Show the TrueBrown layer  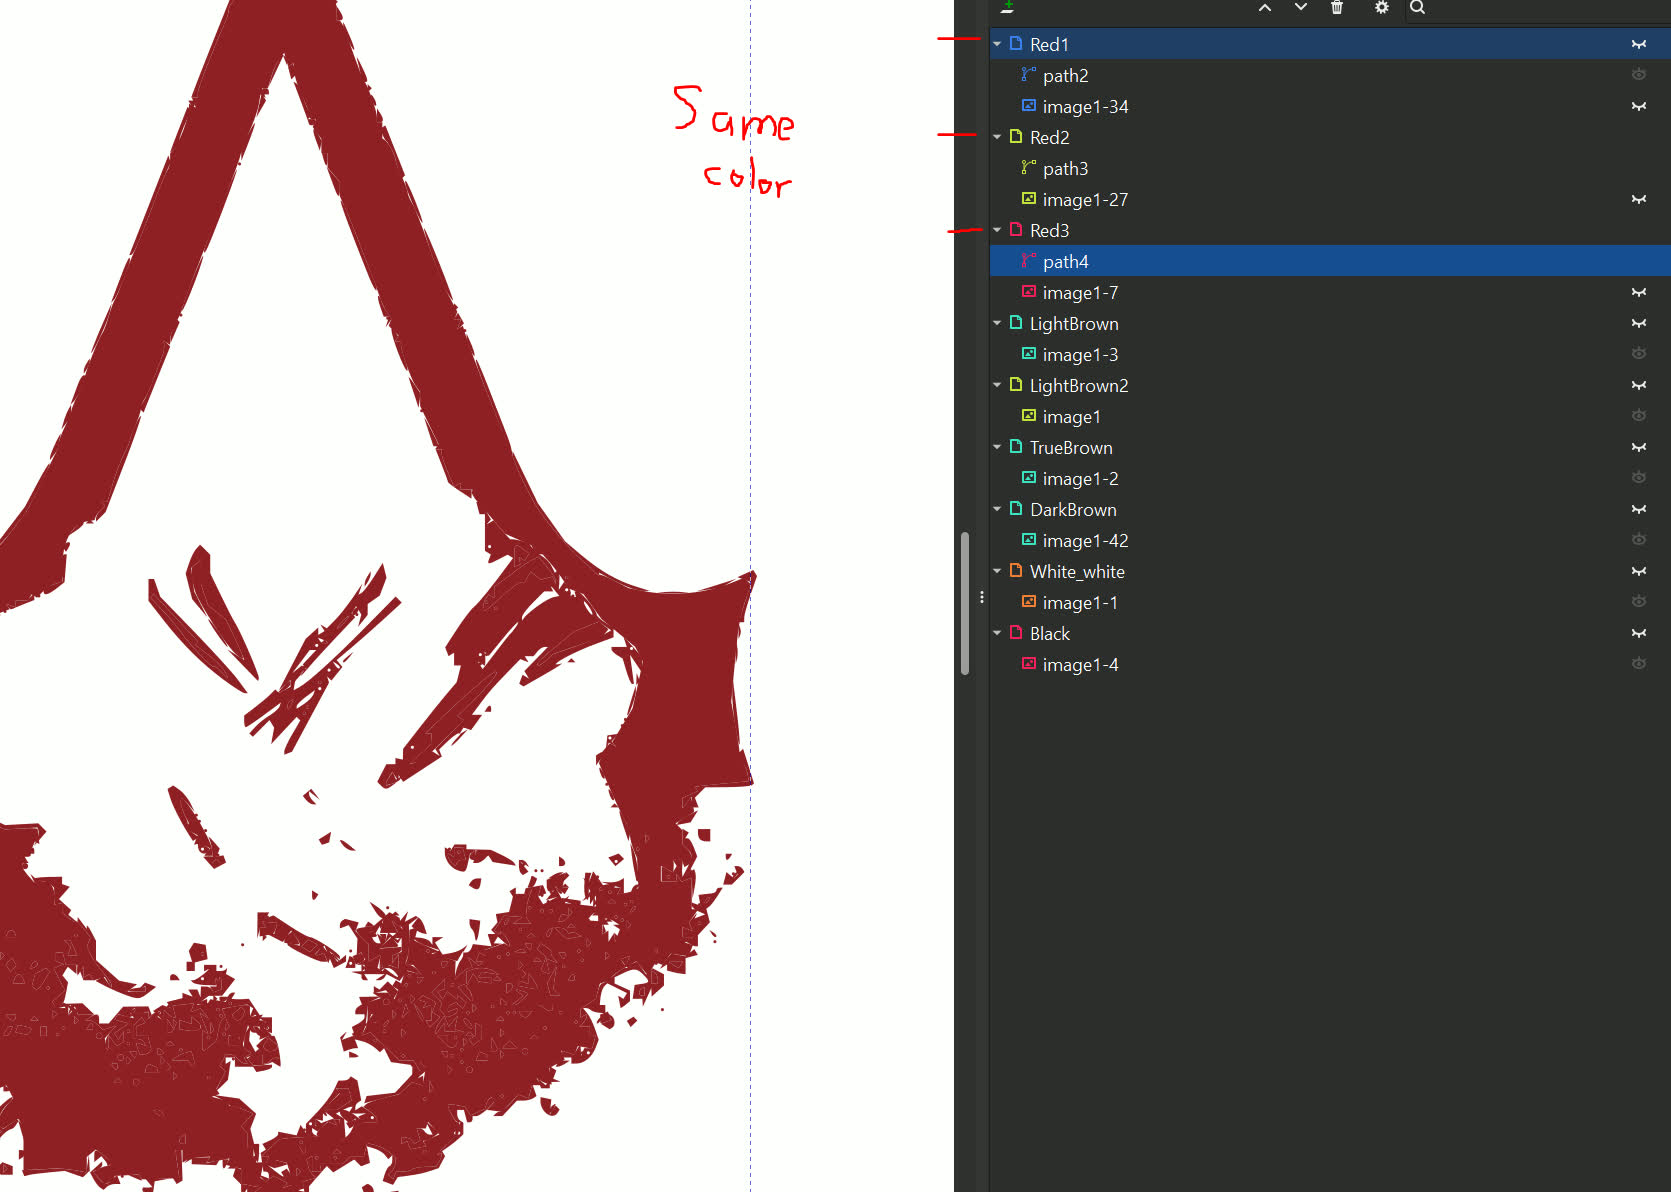pos(1639,447)
